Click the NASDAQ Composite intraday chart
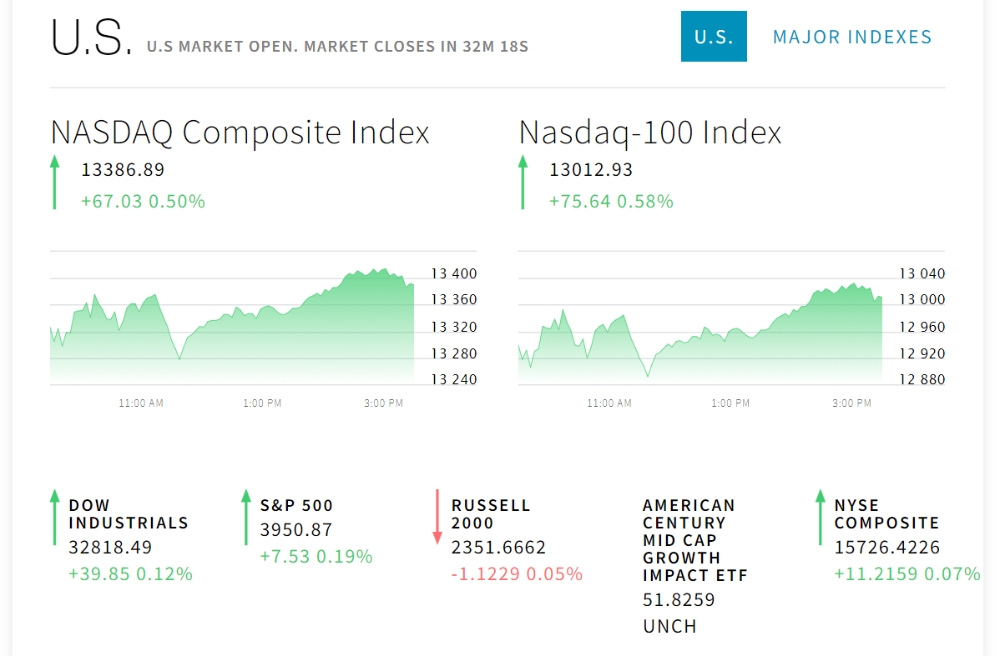 click(232, 325)
